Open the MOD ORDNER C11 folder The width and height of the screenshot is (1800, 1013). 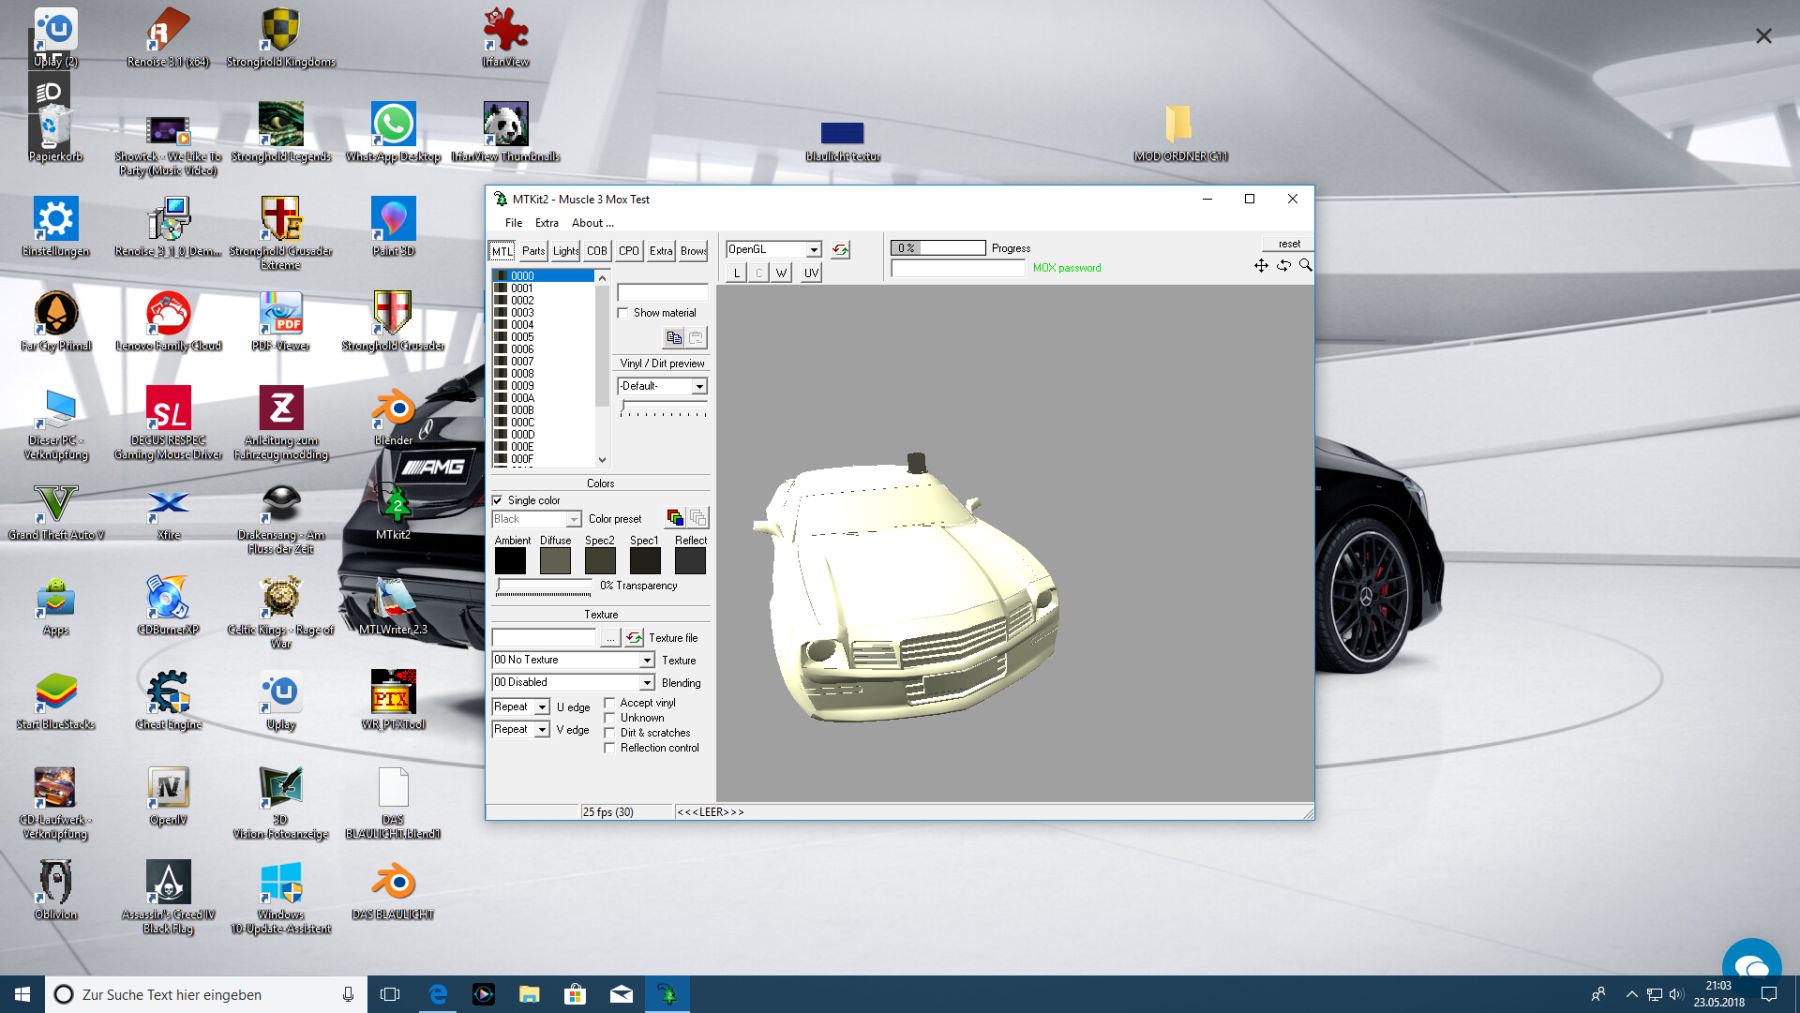tap(1180, 132)
